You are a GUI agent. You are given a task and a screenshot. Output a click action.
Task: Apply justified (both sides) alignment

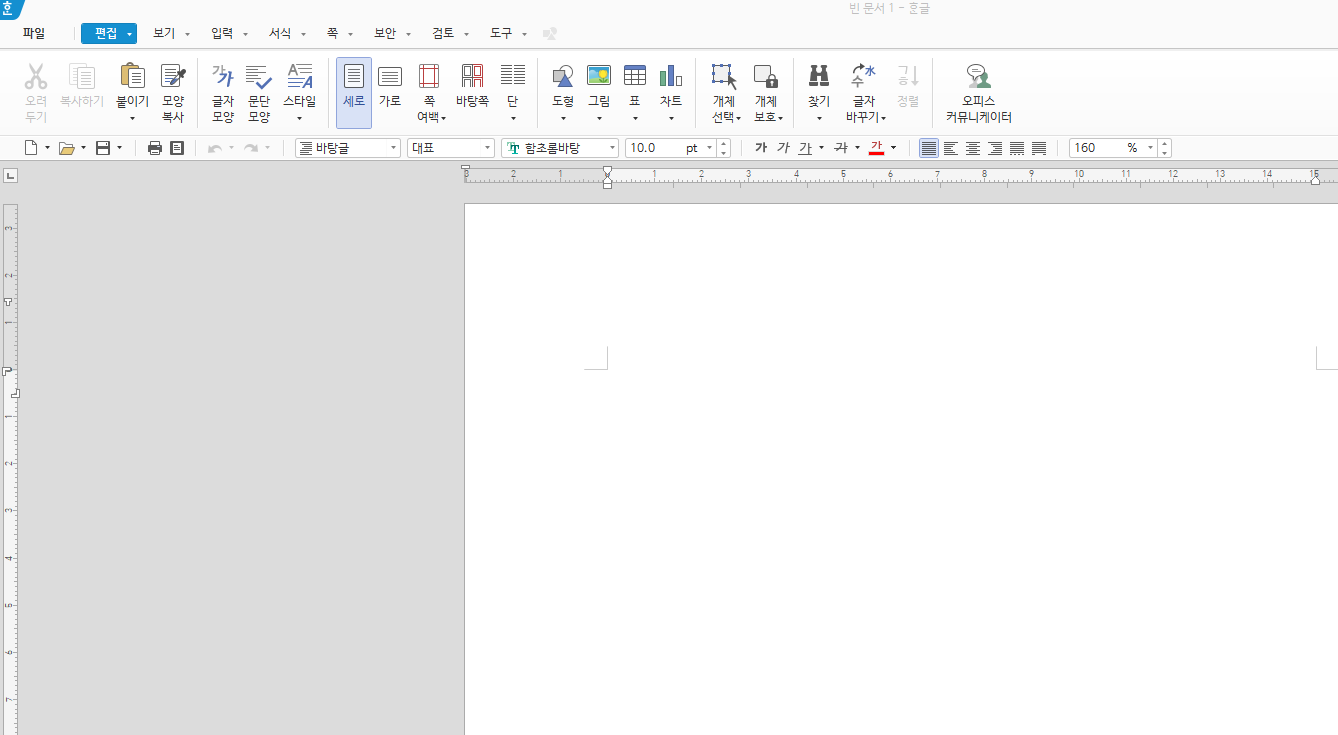click(x=929, y=148)
